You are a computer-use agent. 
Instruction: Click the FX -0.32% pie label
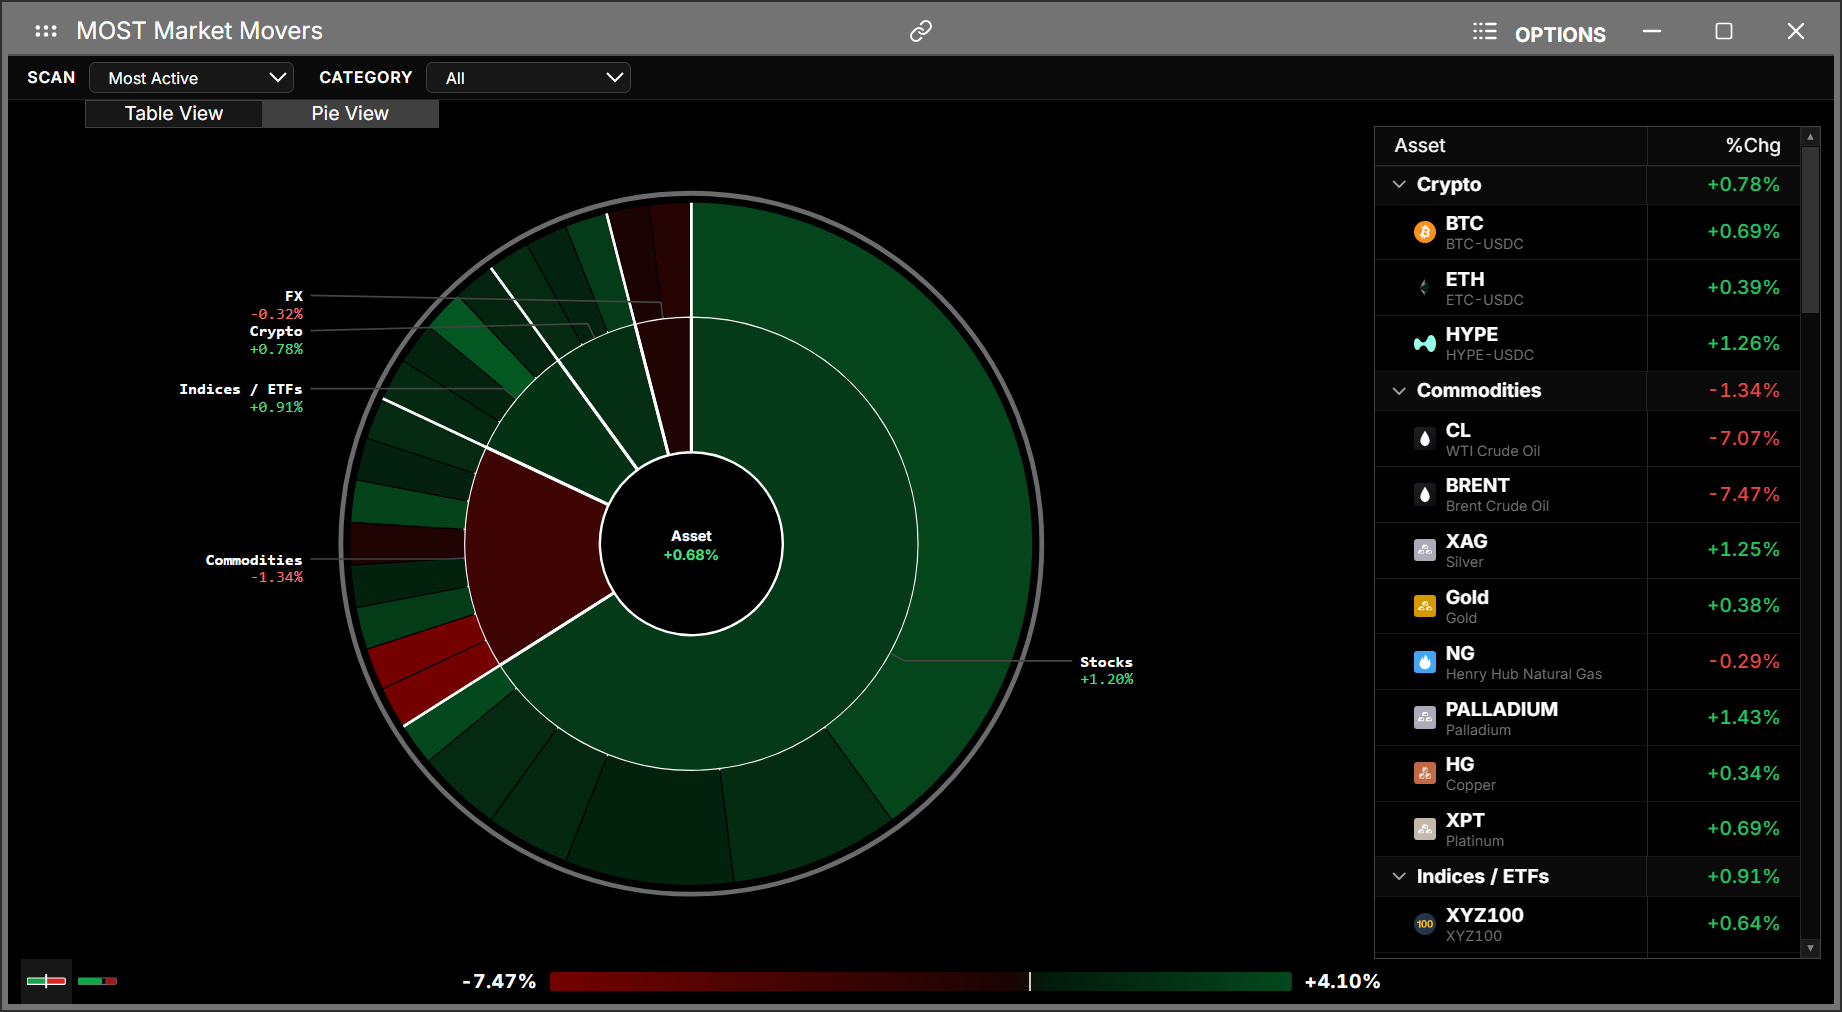[x=277, y=305]
